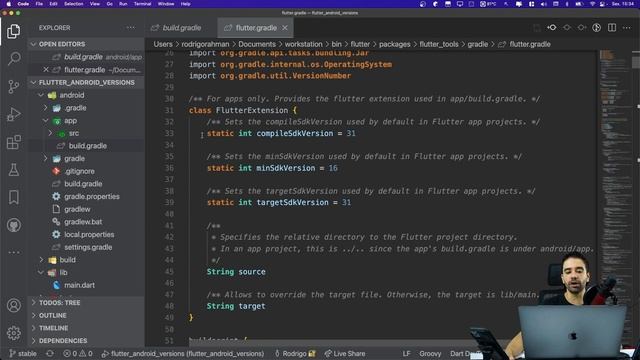Expand the .gradle folder

[46, 108]
